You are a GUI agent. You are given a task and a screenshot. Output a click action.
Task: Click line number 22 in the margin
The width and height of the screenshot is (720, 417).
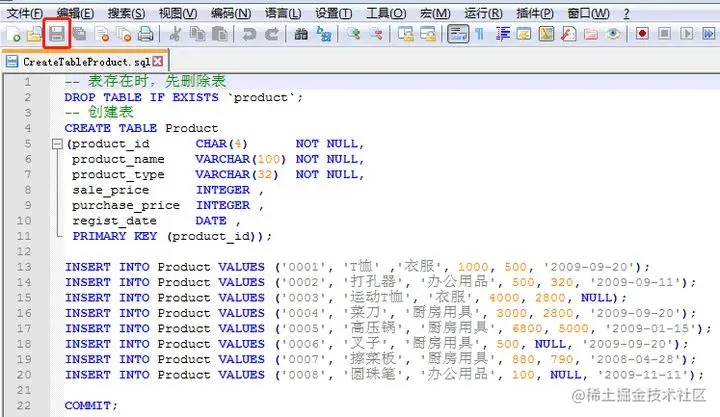(x=24, y=406)
